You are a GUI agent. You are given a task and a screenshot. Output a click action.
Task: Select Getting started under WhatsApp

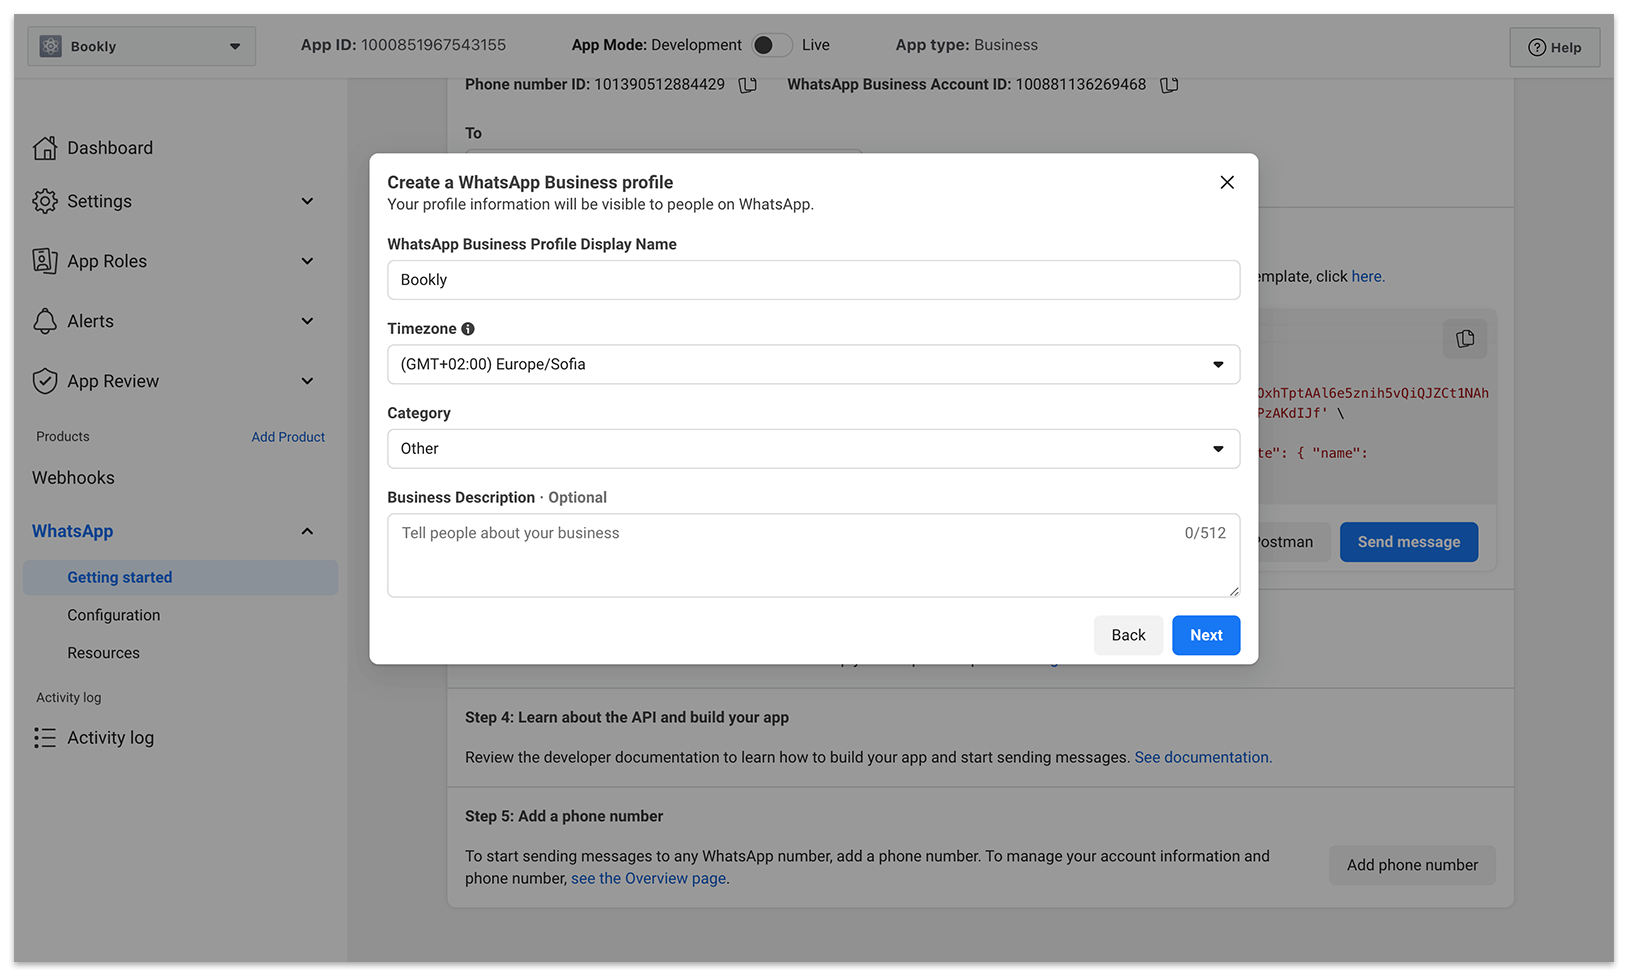coord(181,577)
